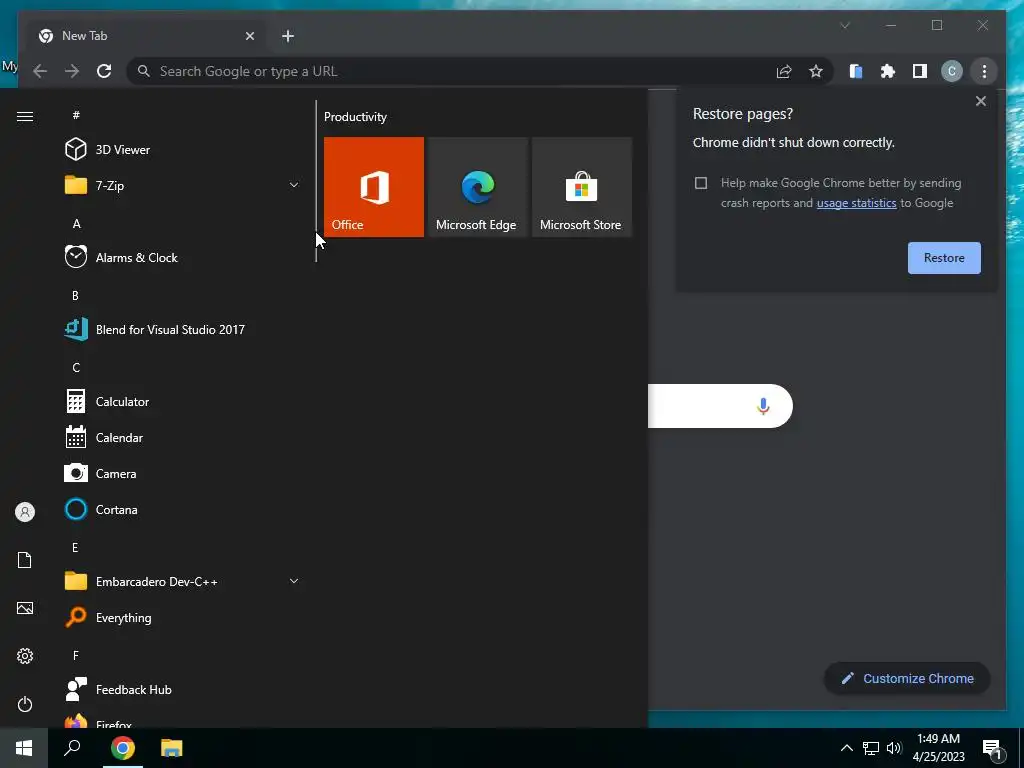Open Feedback Hub
The image size is (1024, 768).
pos(182,690)
